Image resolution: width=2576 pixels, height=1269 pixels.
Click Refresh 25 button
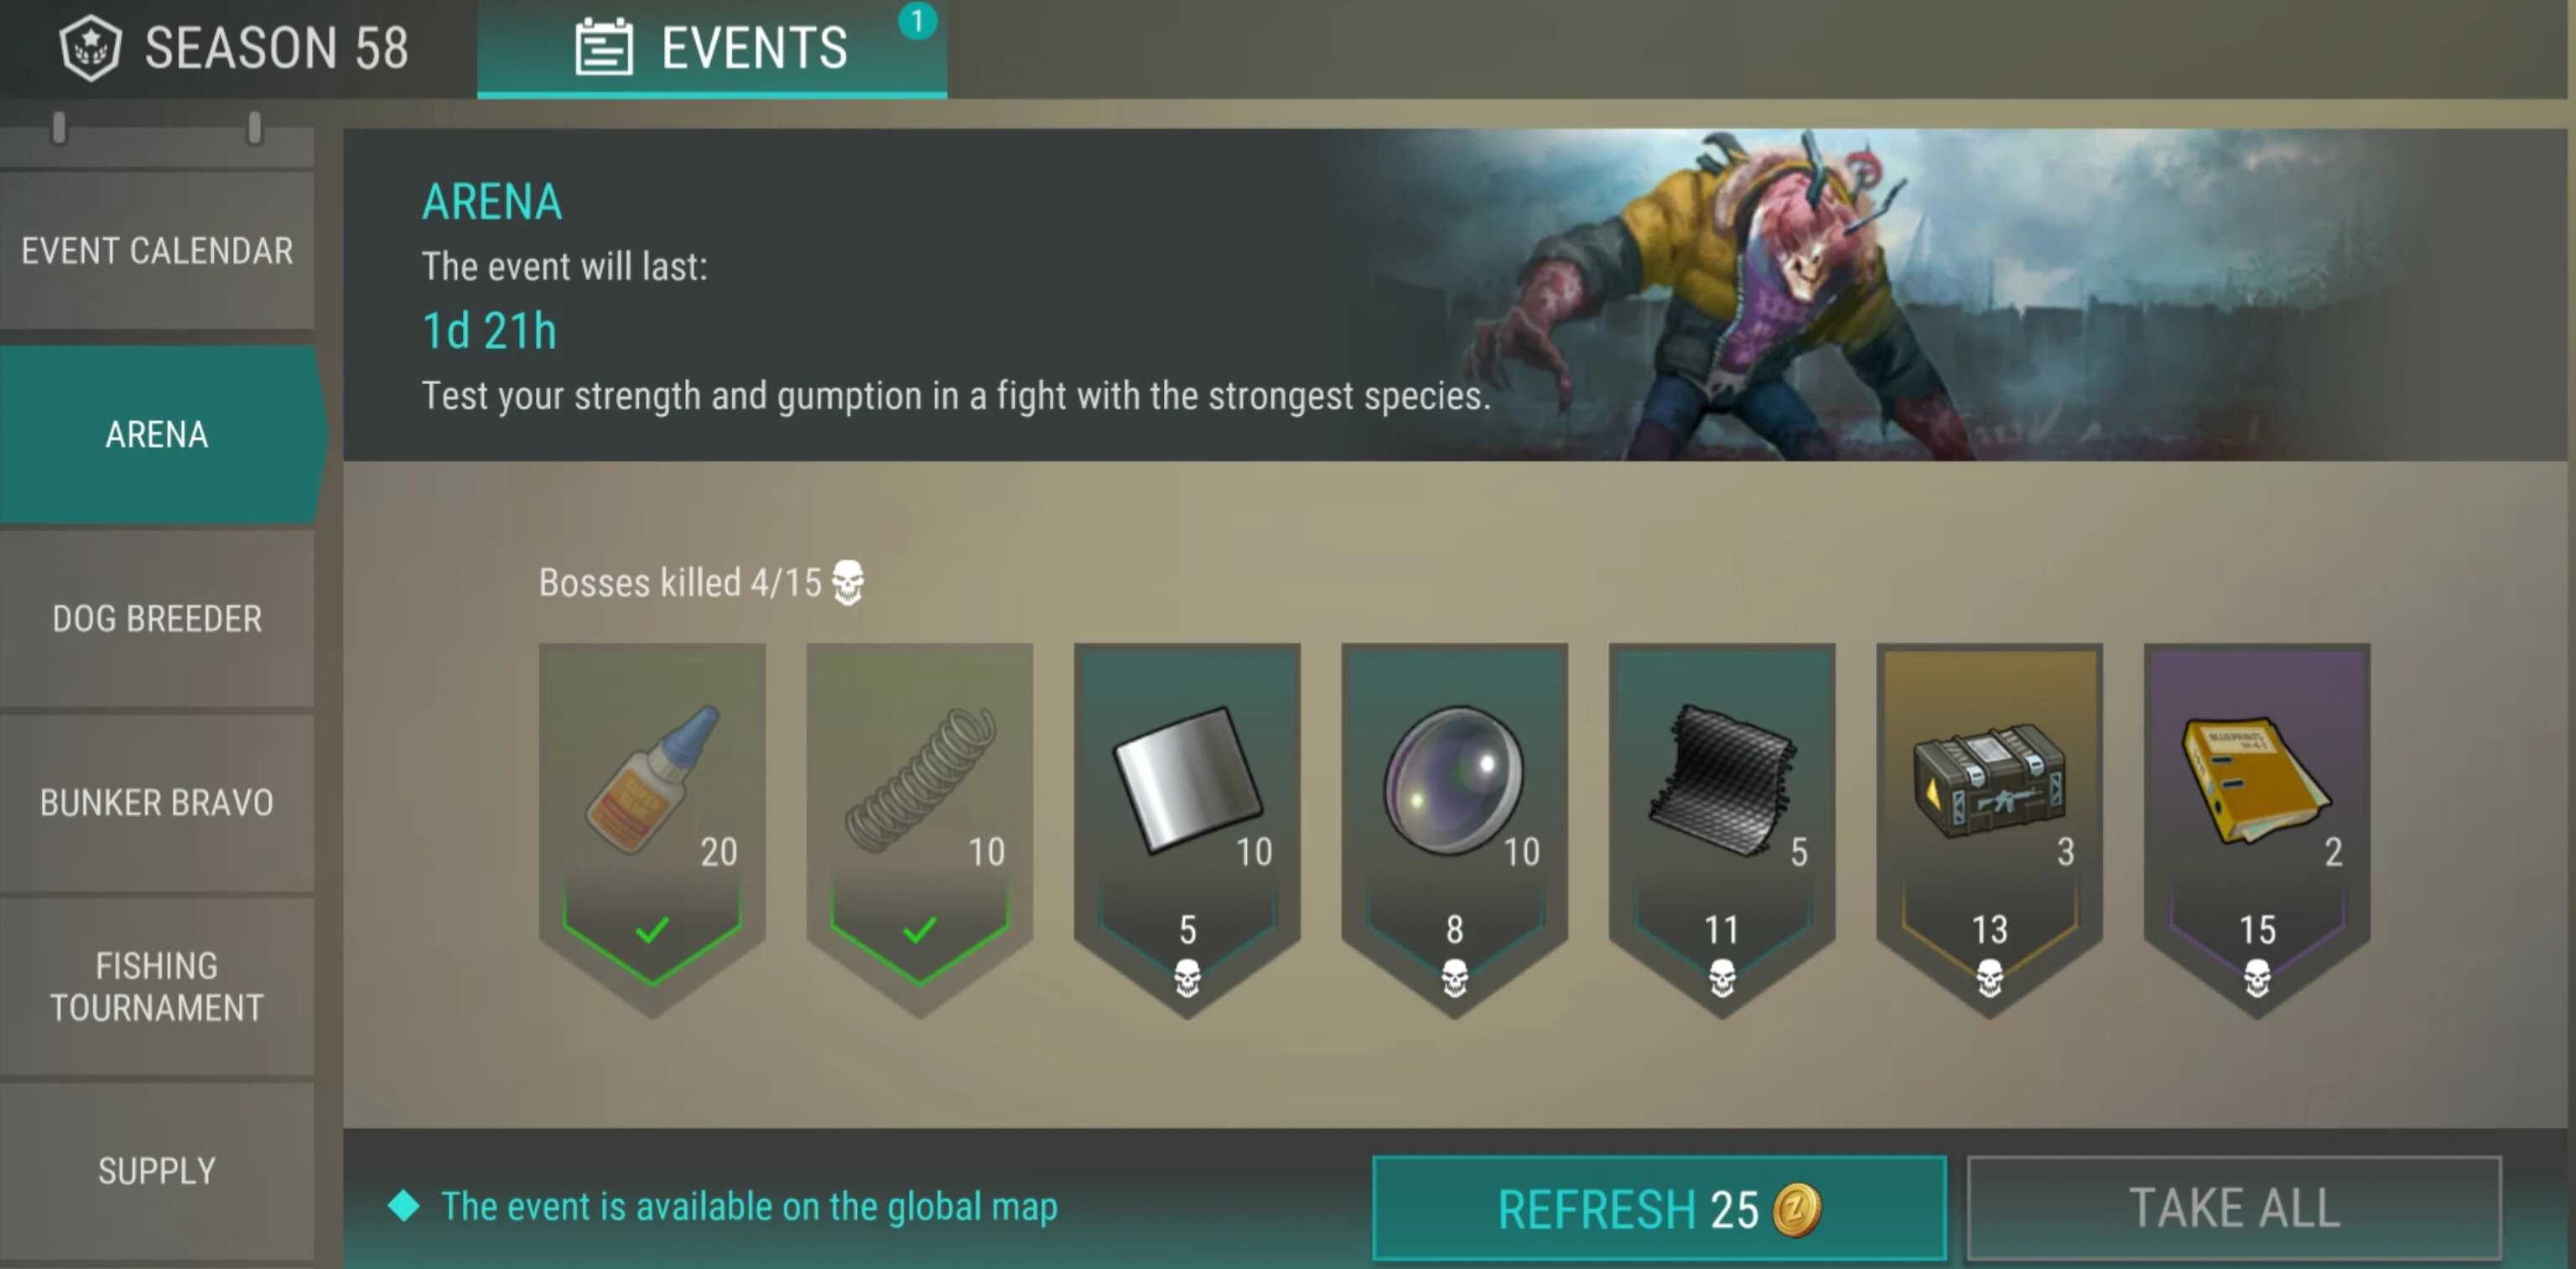pyautogui.click(x=1659, y=1208)
